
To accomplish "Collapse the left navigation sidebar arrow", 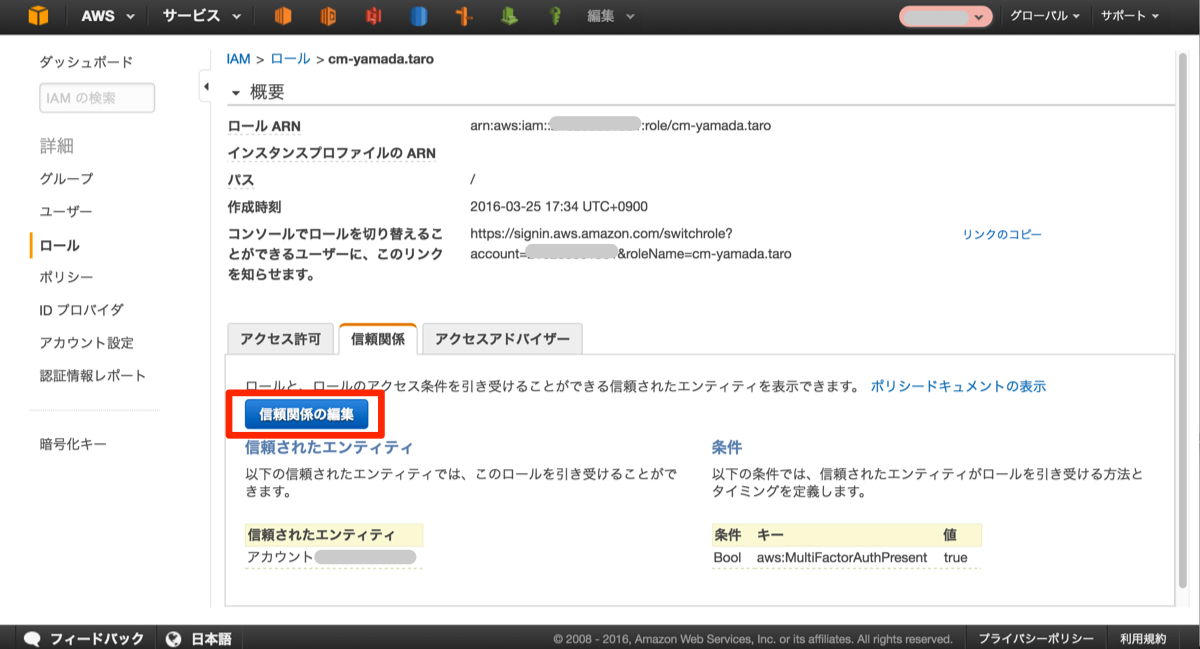I will coord(206,87).
